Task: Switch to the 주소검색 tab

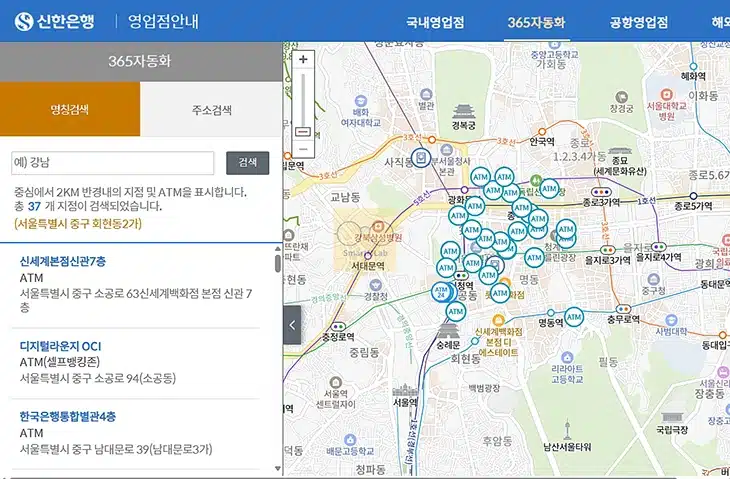Action: (x=211, y=110)
